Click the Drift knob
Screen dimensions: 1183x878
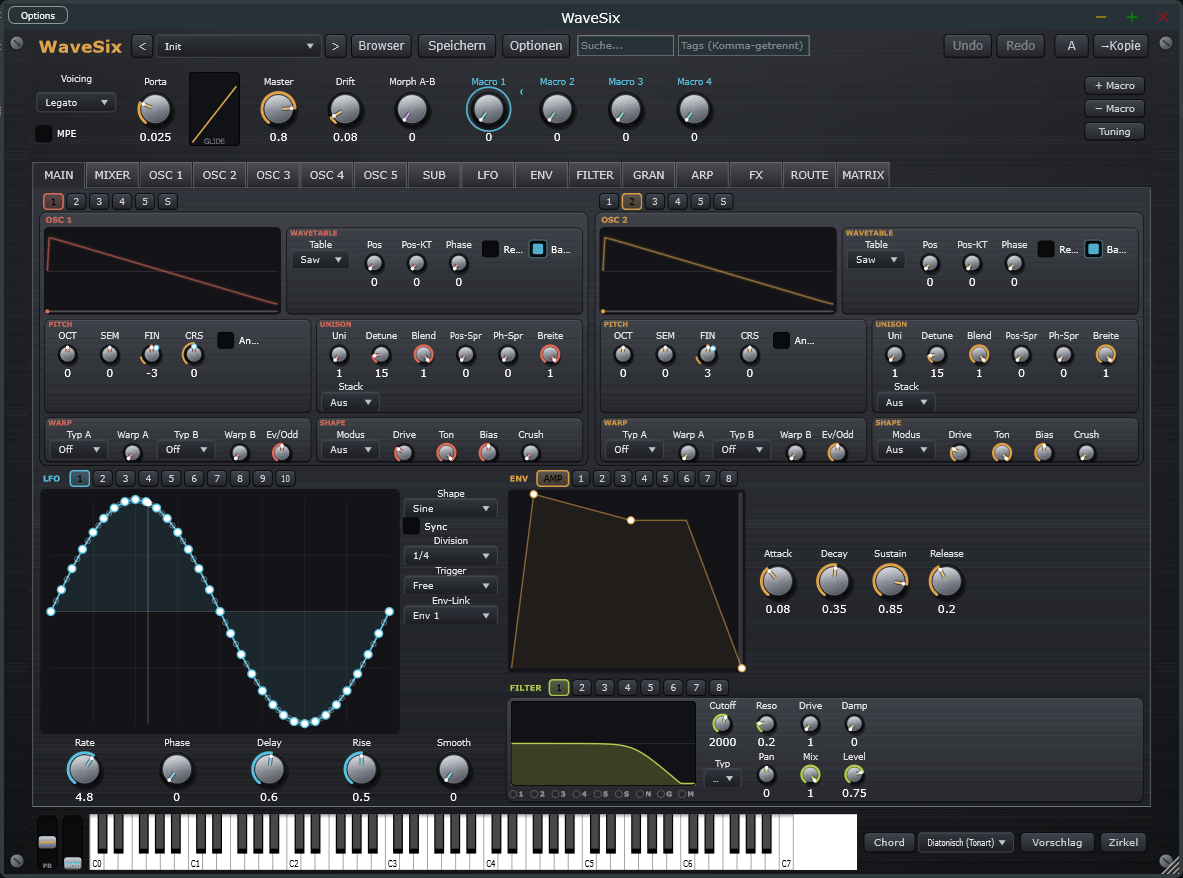[346, 110]
